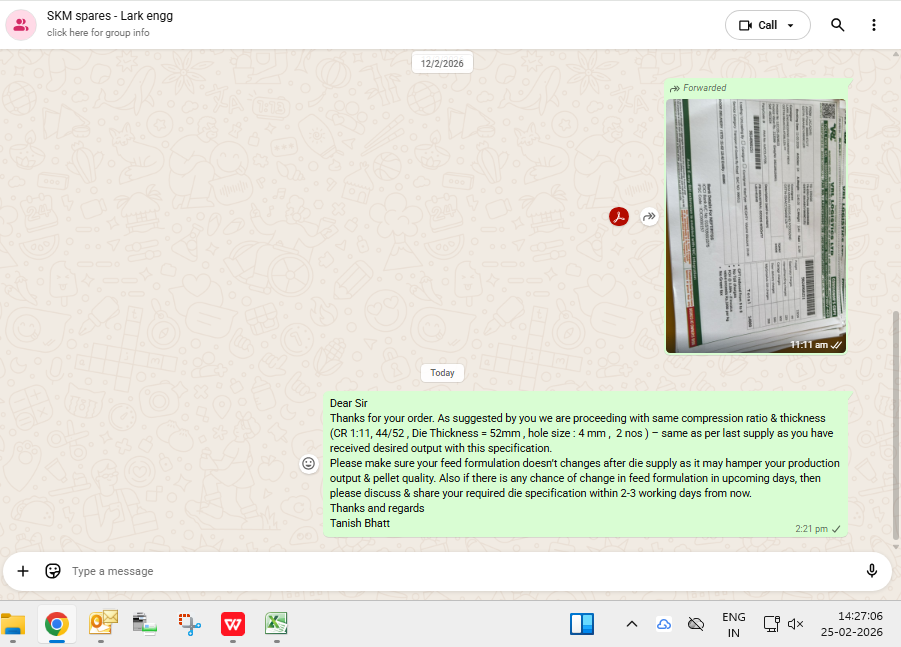
Task: Open the forwarded document photo
Action: point(755,225)
